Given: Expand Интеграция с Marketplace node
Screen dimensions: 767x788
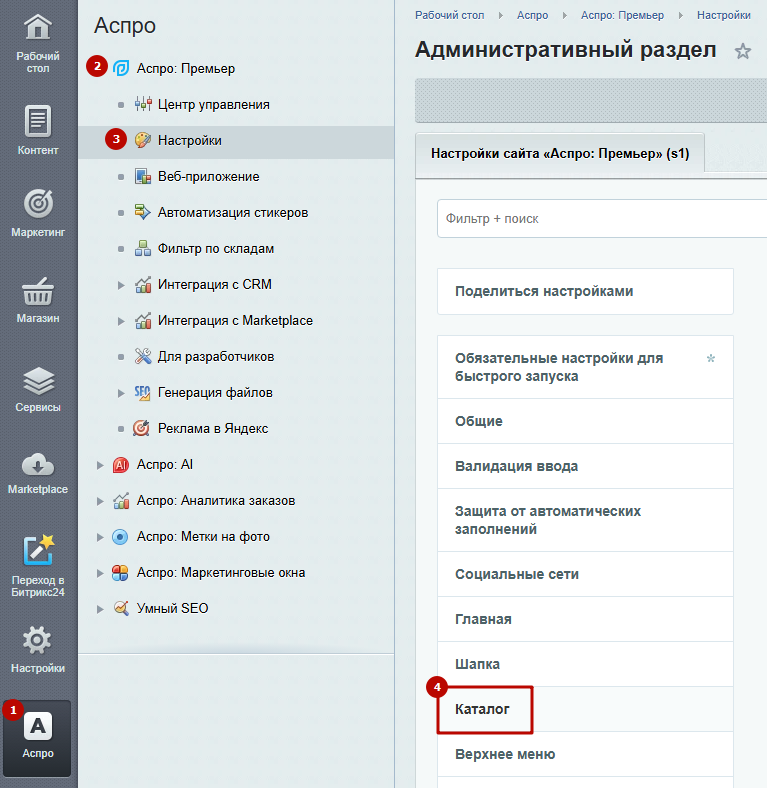Looking at the screenshot, I should [x=121, y=321].
